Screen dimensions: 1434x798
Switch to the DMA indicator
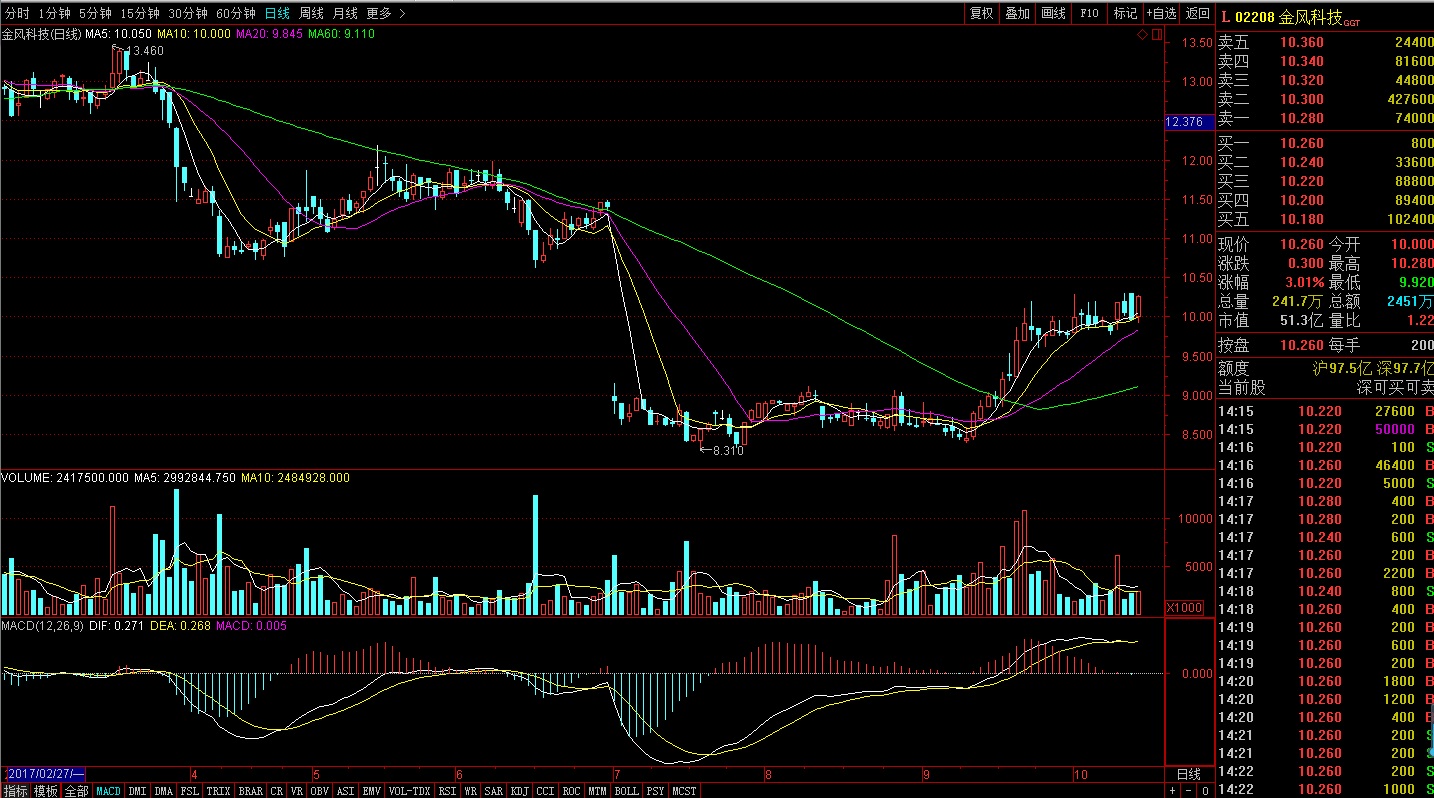(x=163, y=791)
